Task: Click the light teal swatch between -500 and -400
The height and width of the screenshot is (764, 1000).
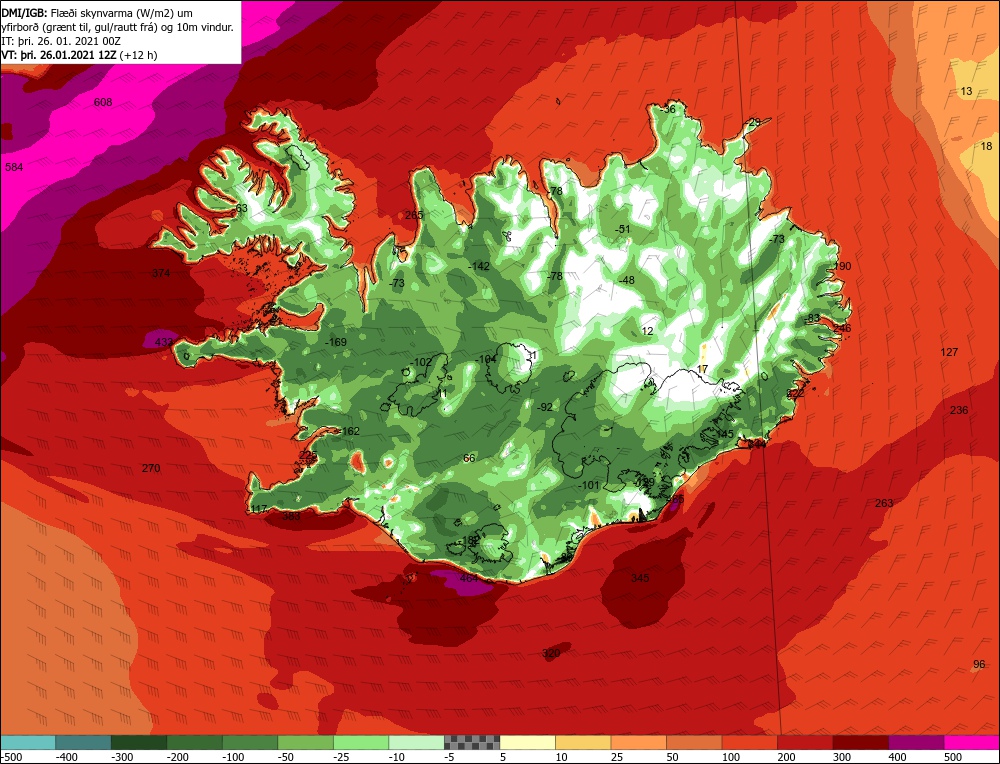Action: [29, 742]
